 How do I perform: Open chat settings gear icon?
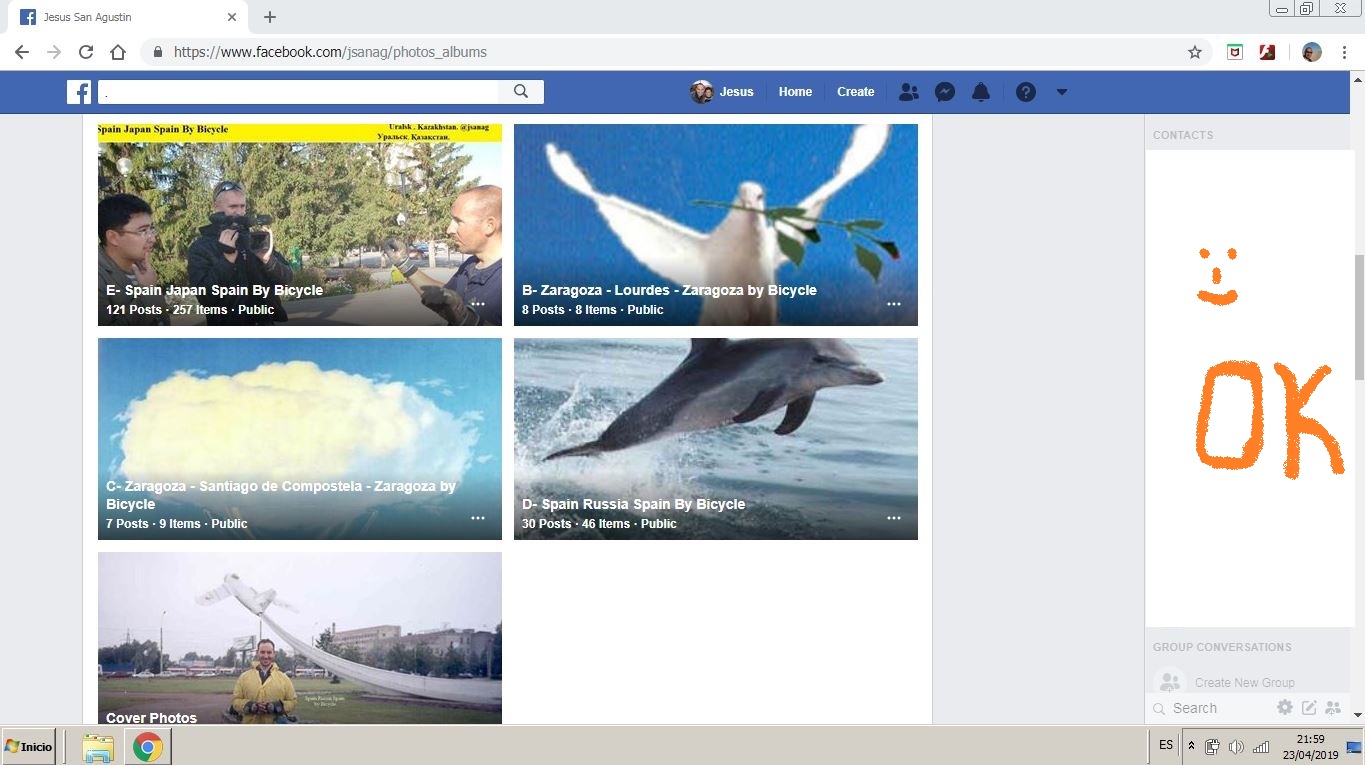[x=1285, y=708]
